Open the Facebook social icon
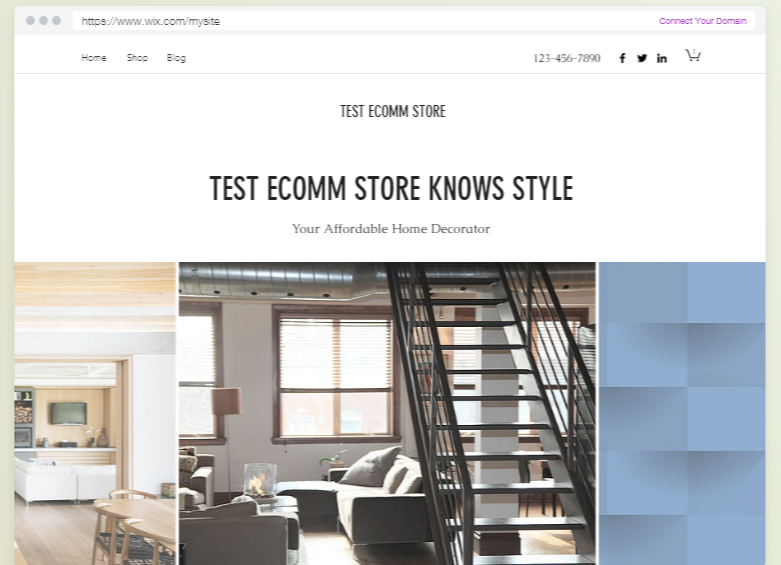This screenshot has height=565, width=781. click(622, 58)
